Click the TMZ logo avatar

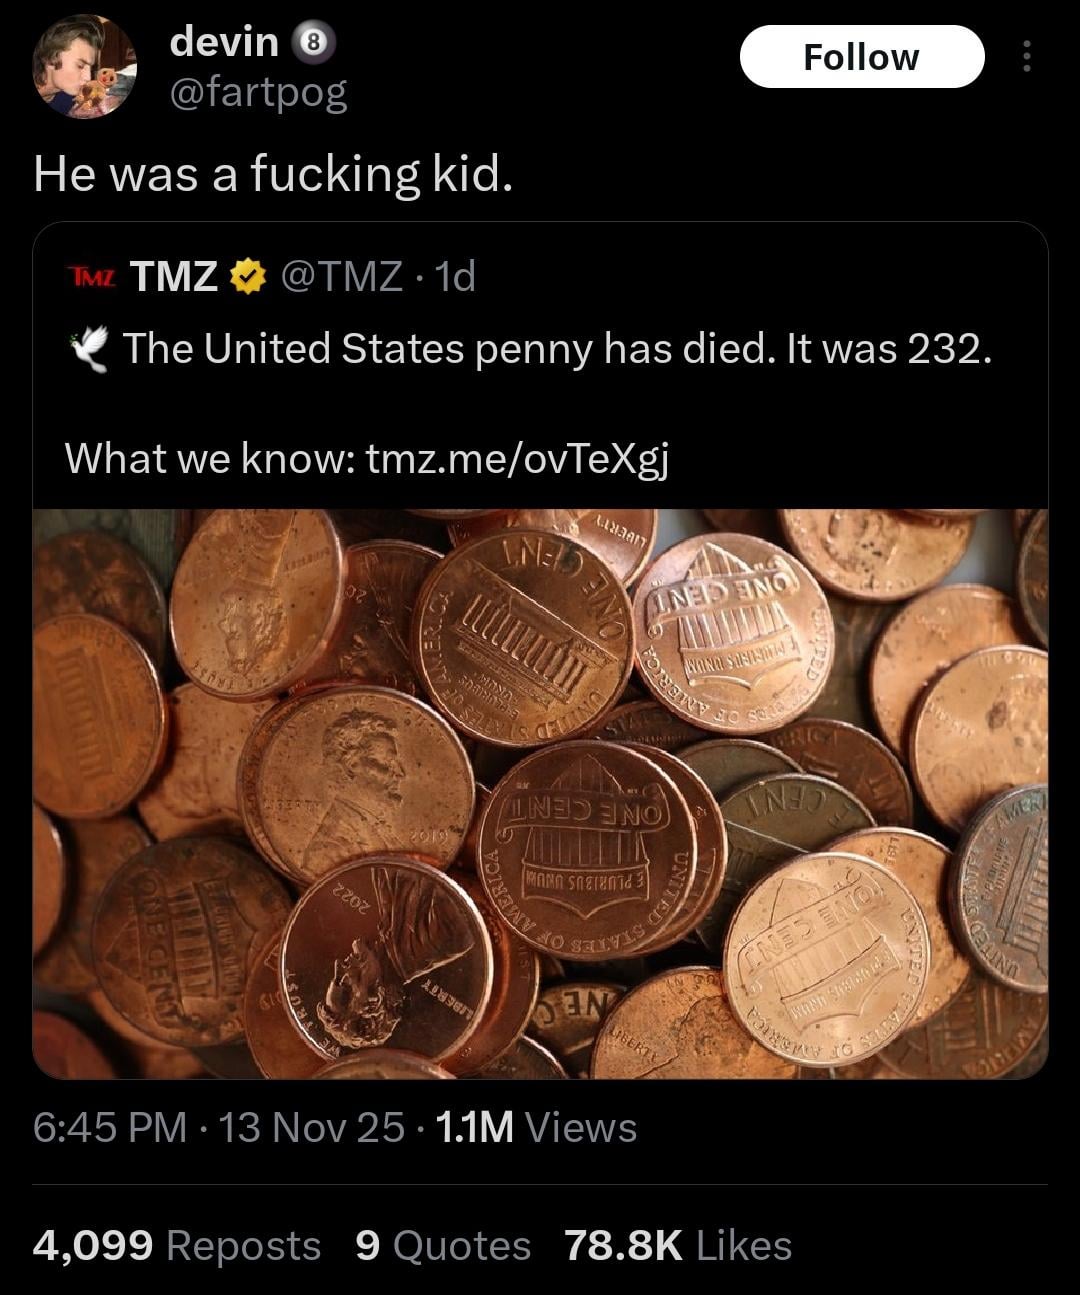coord(90,275)
